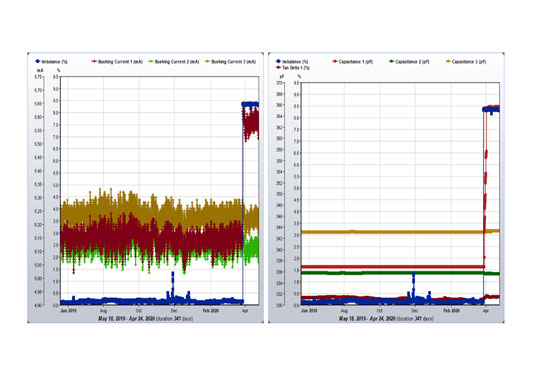Select the Bushing Current 1 (mA) legend label
This screenshot has width=538, height=380.
coord(120,62)
